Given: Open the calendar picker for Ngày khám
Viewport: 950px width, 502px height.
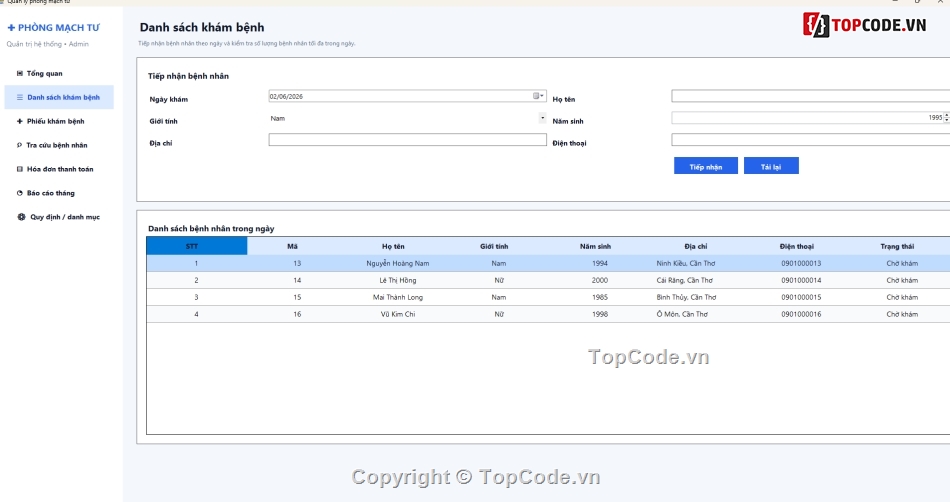Looking at the screenshot, I should 538,96.
